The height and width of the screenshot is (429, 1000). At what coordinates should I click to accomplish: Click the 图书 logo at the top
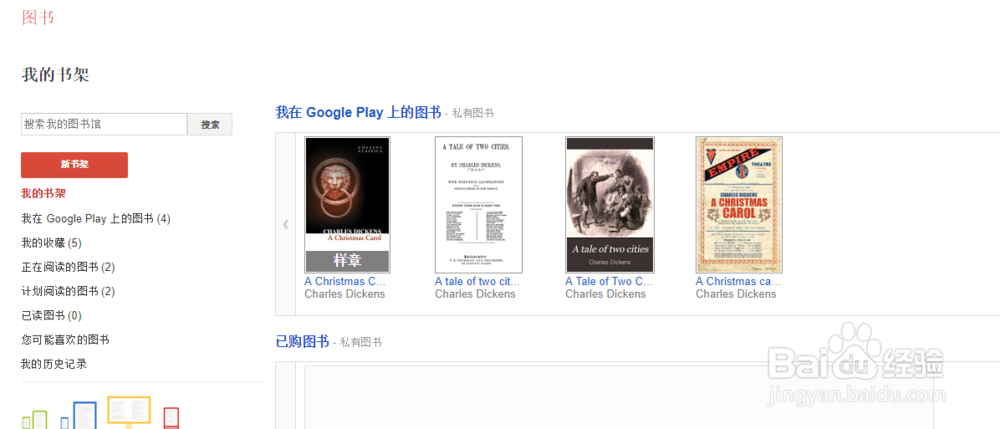point(38,17)
